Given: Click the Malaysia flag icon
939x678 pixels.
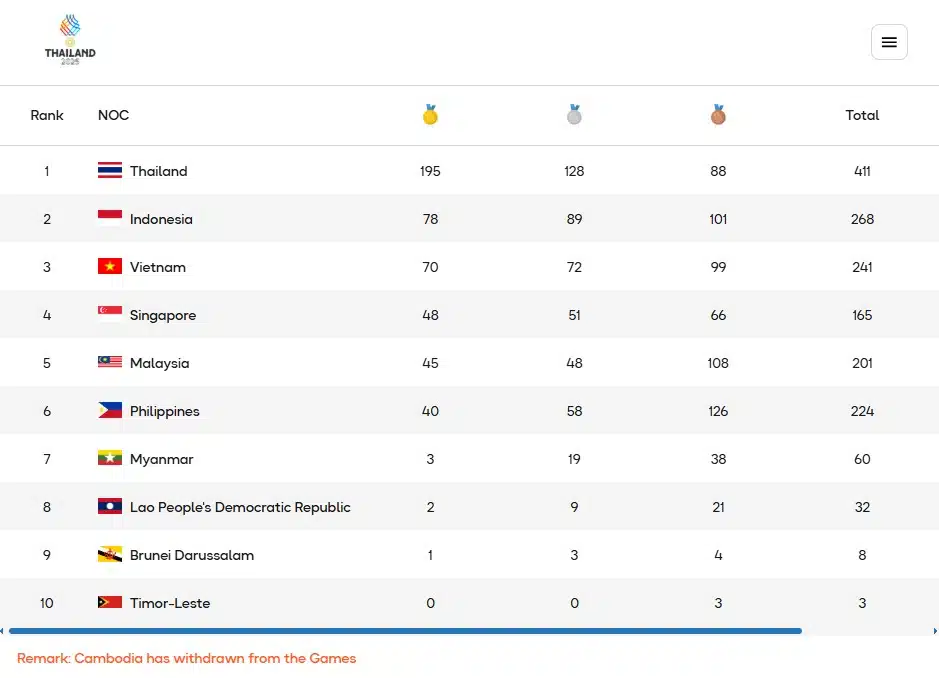Looking at the screenshot, I should click(x=110, y=363).
